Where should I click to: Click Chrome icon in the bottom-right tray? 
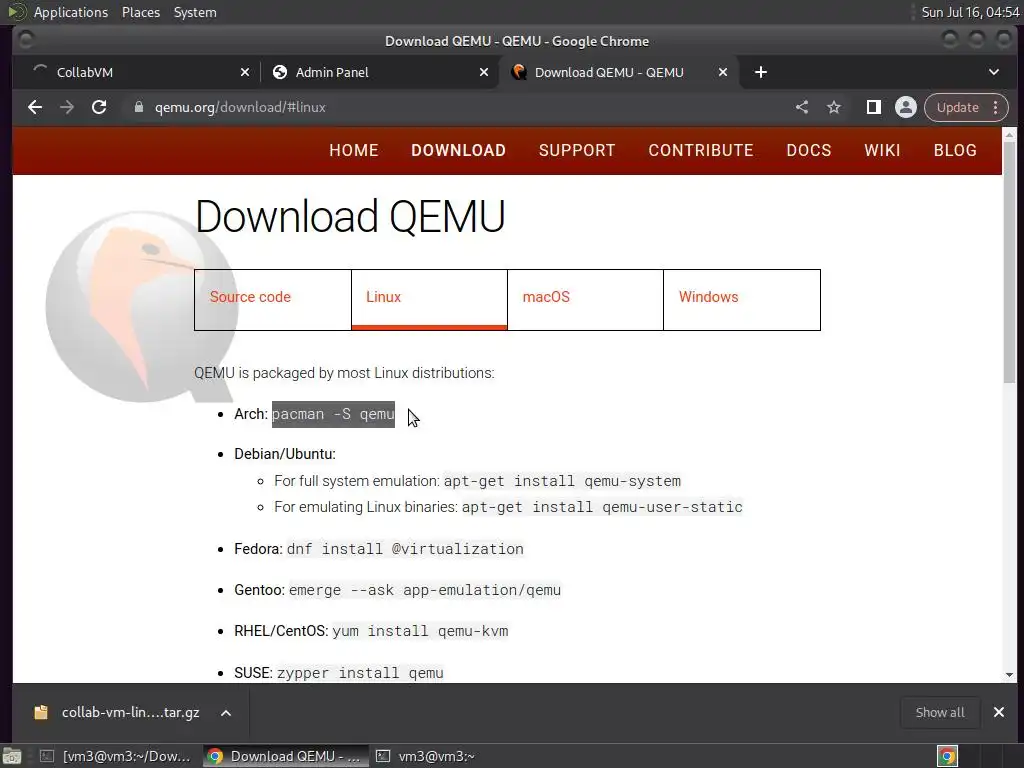point(947,756)
